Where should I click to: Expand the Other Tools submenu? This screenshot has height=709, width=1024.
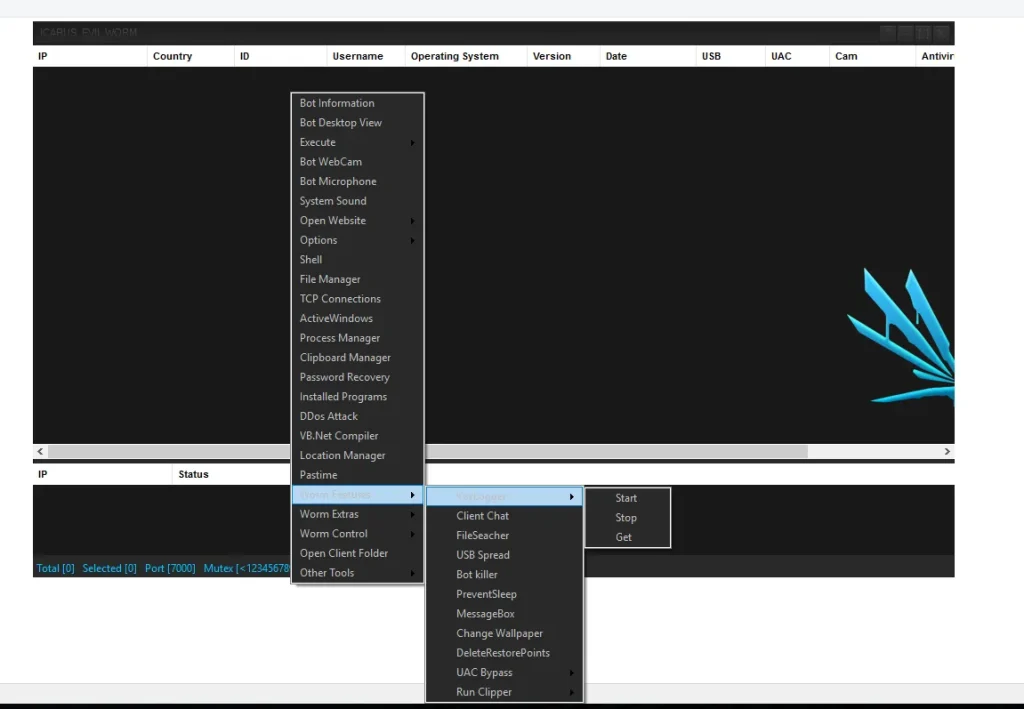pyautogui.click(x=326, y=573)
